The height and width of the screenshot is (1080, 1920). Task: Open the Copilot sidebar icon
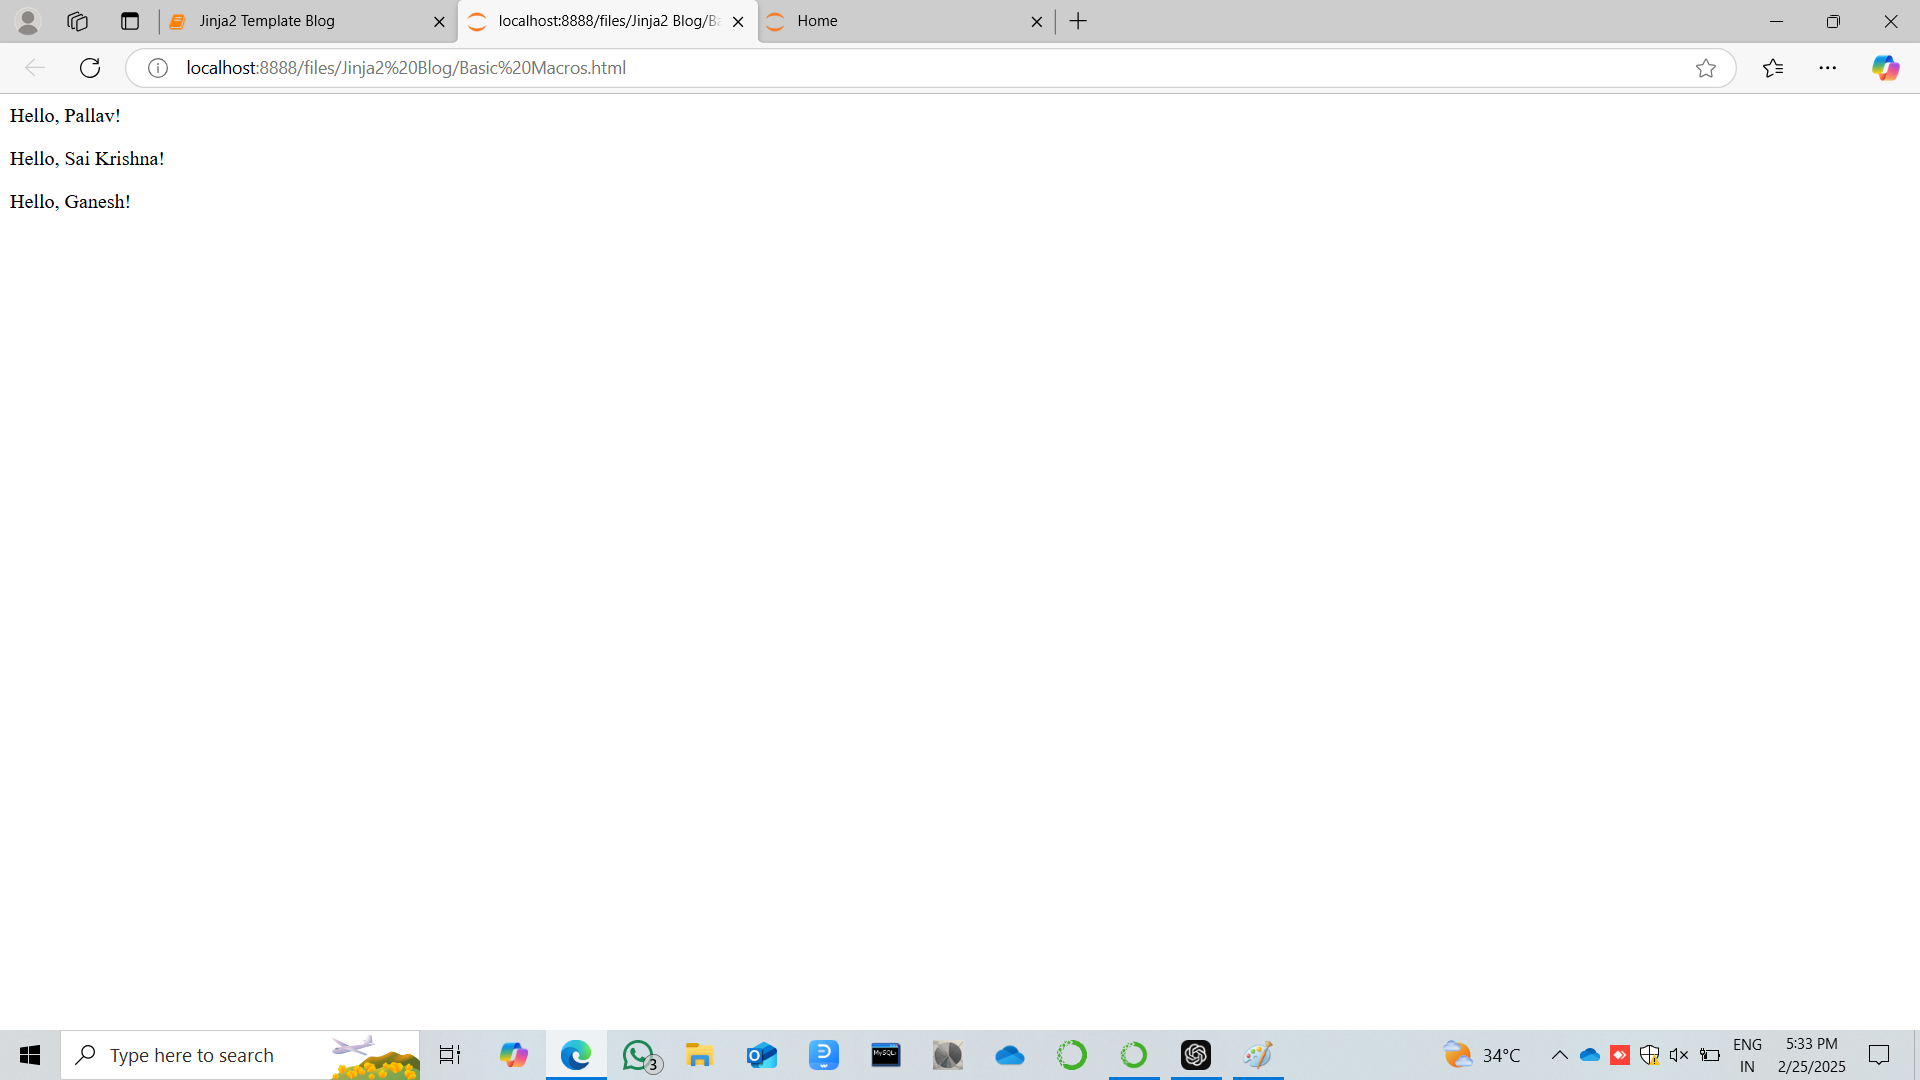1885,68
